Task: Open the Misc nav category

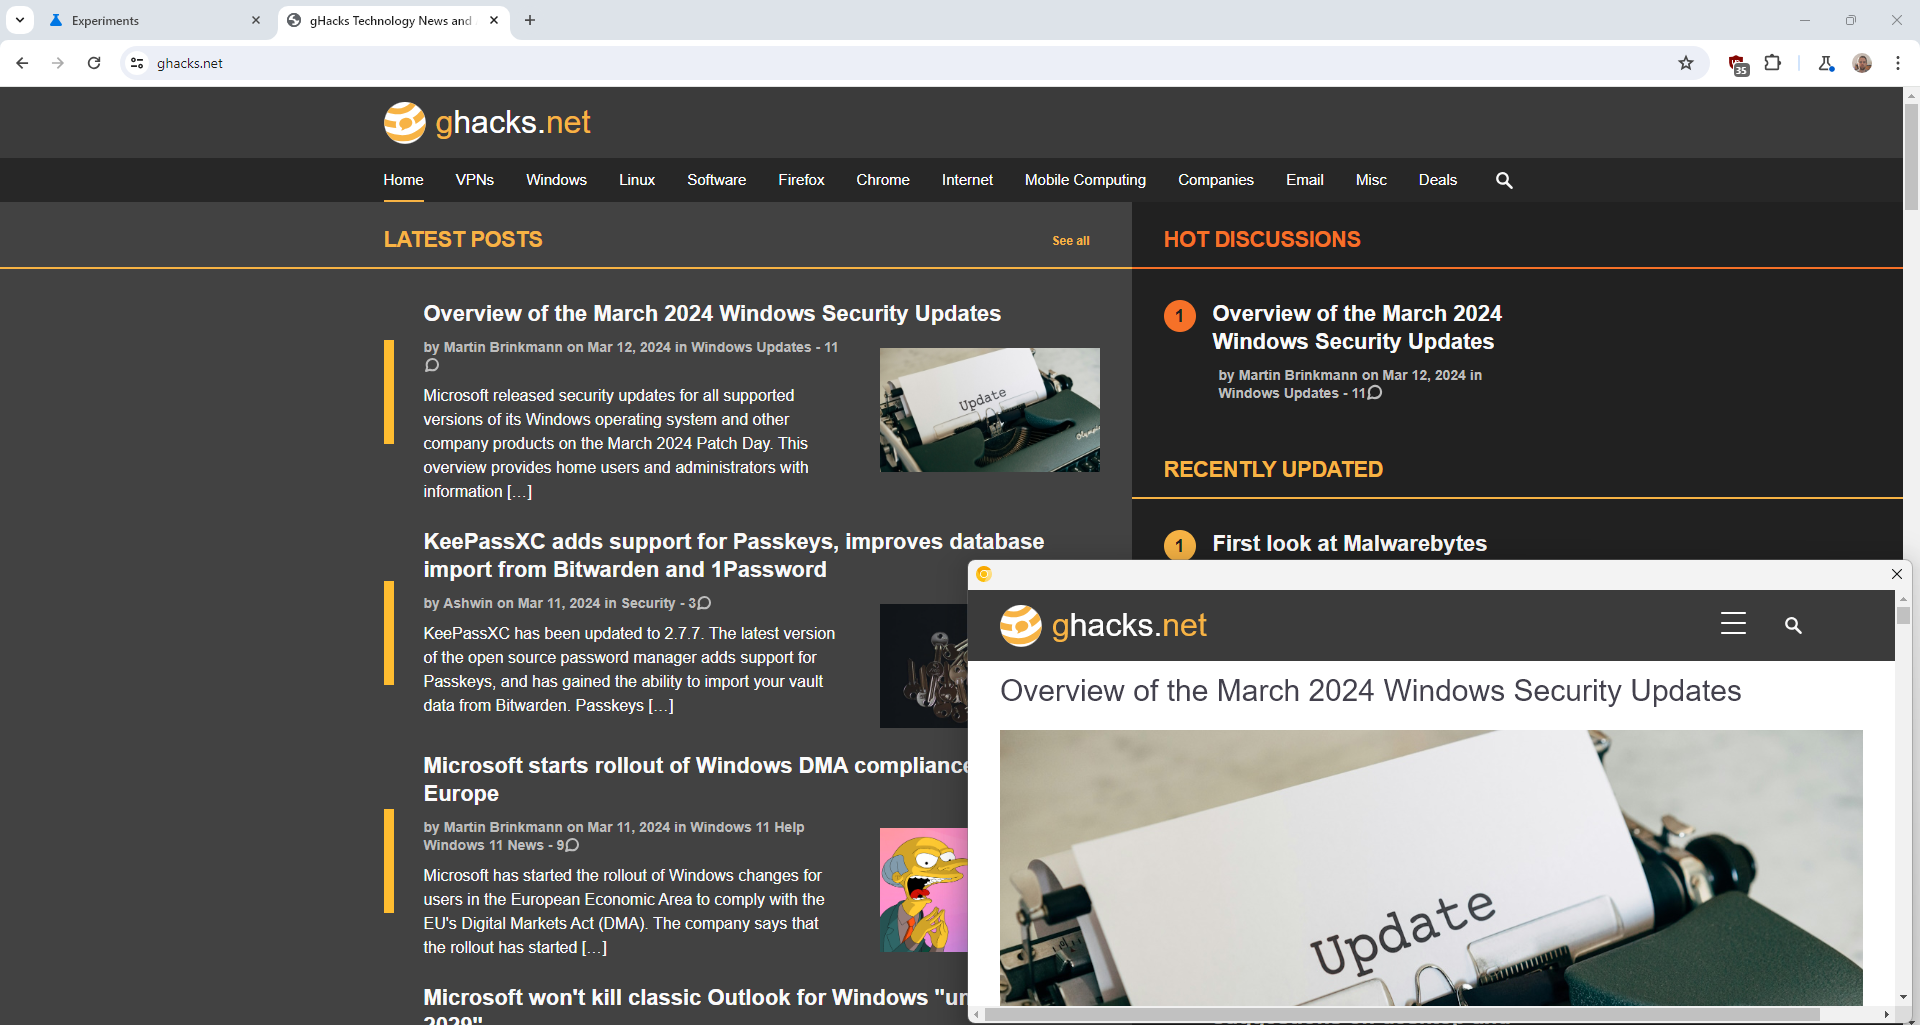Action: click(1371, 180)
